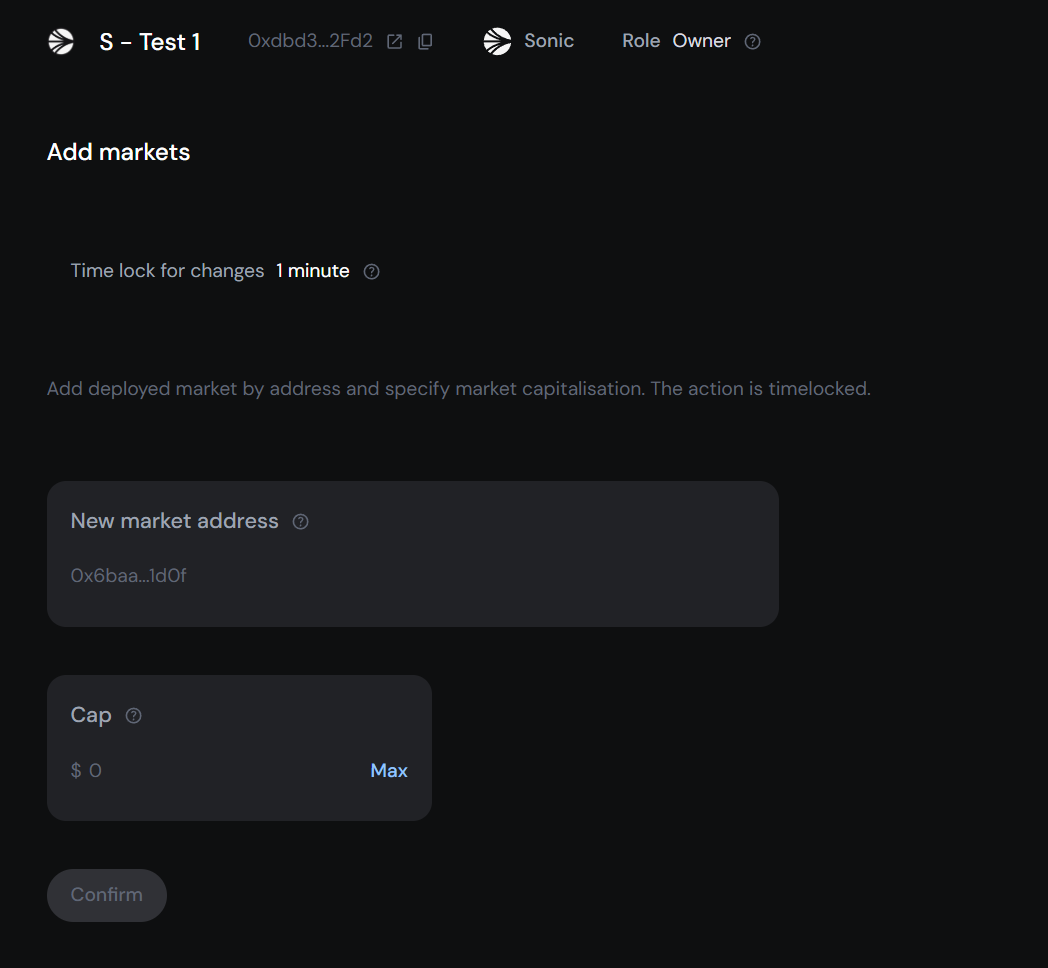Image resolution: width=1048 pixels, height=968 pixels.
Task: Click the vault logo icon
Action: click(x=60, y=41)
